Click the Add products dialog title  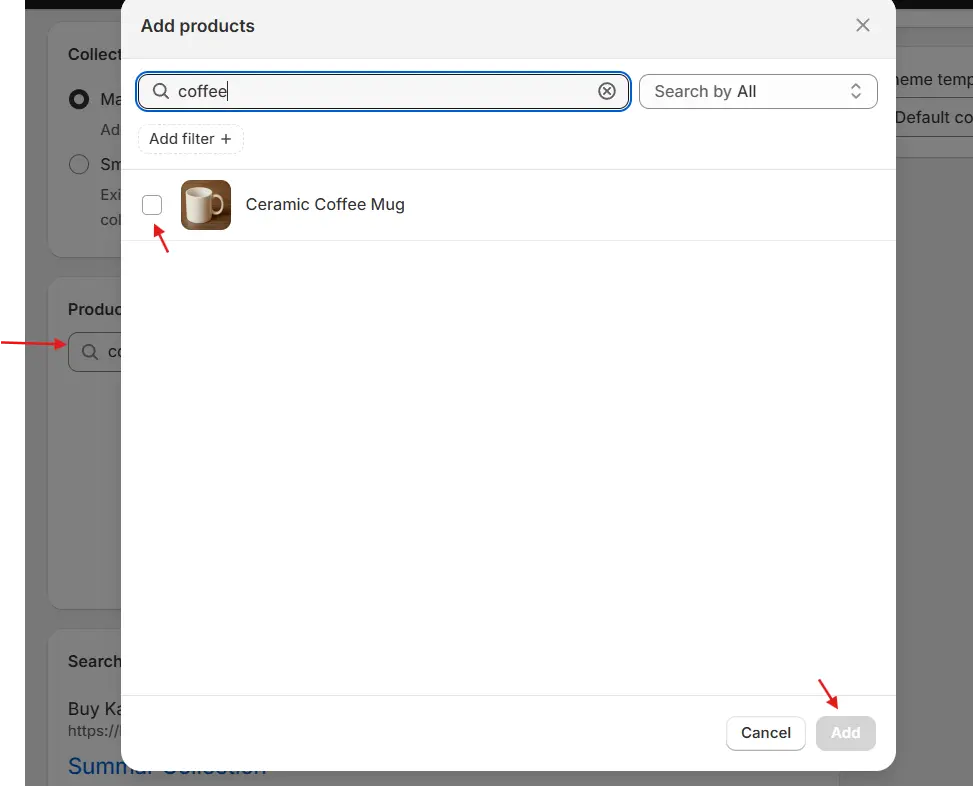coord(198,26)
